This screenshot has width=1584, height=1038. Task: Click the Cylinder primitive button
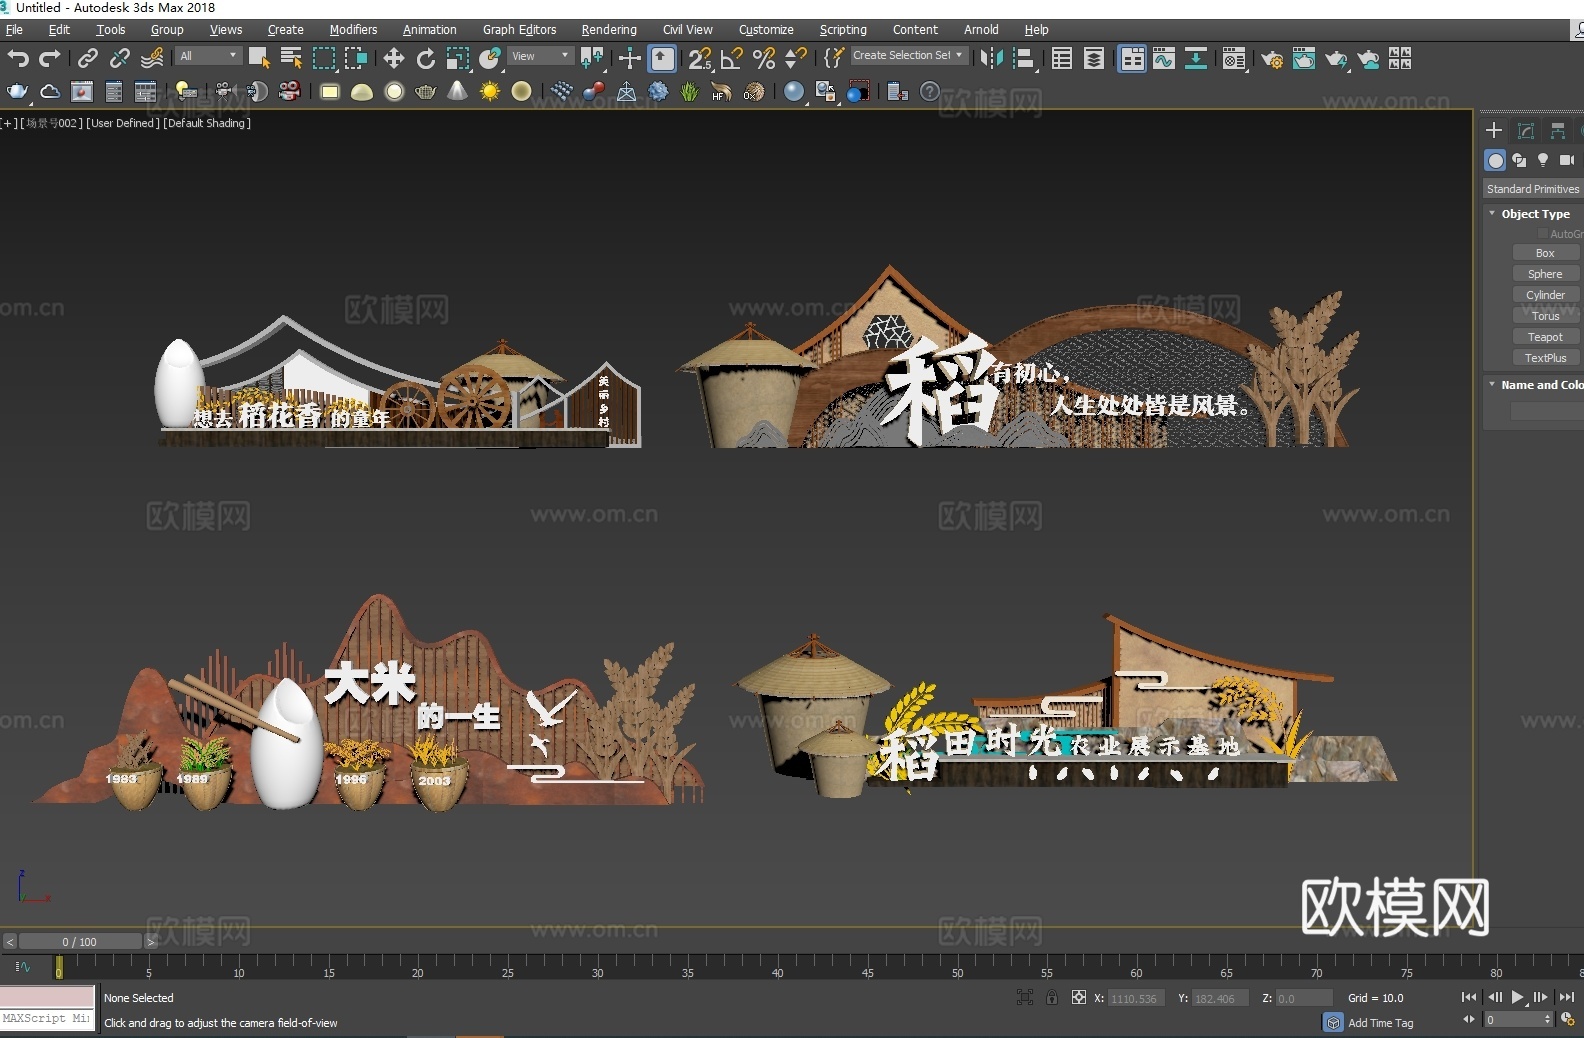(1545, 295)
